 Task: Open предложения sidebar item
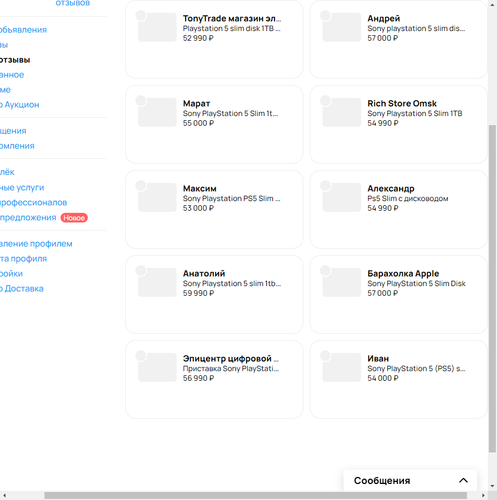tap(28, 218)
